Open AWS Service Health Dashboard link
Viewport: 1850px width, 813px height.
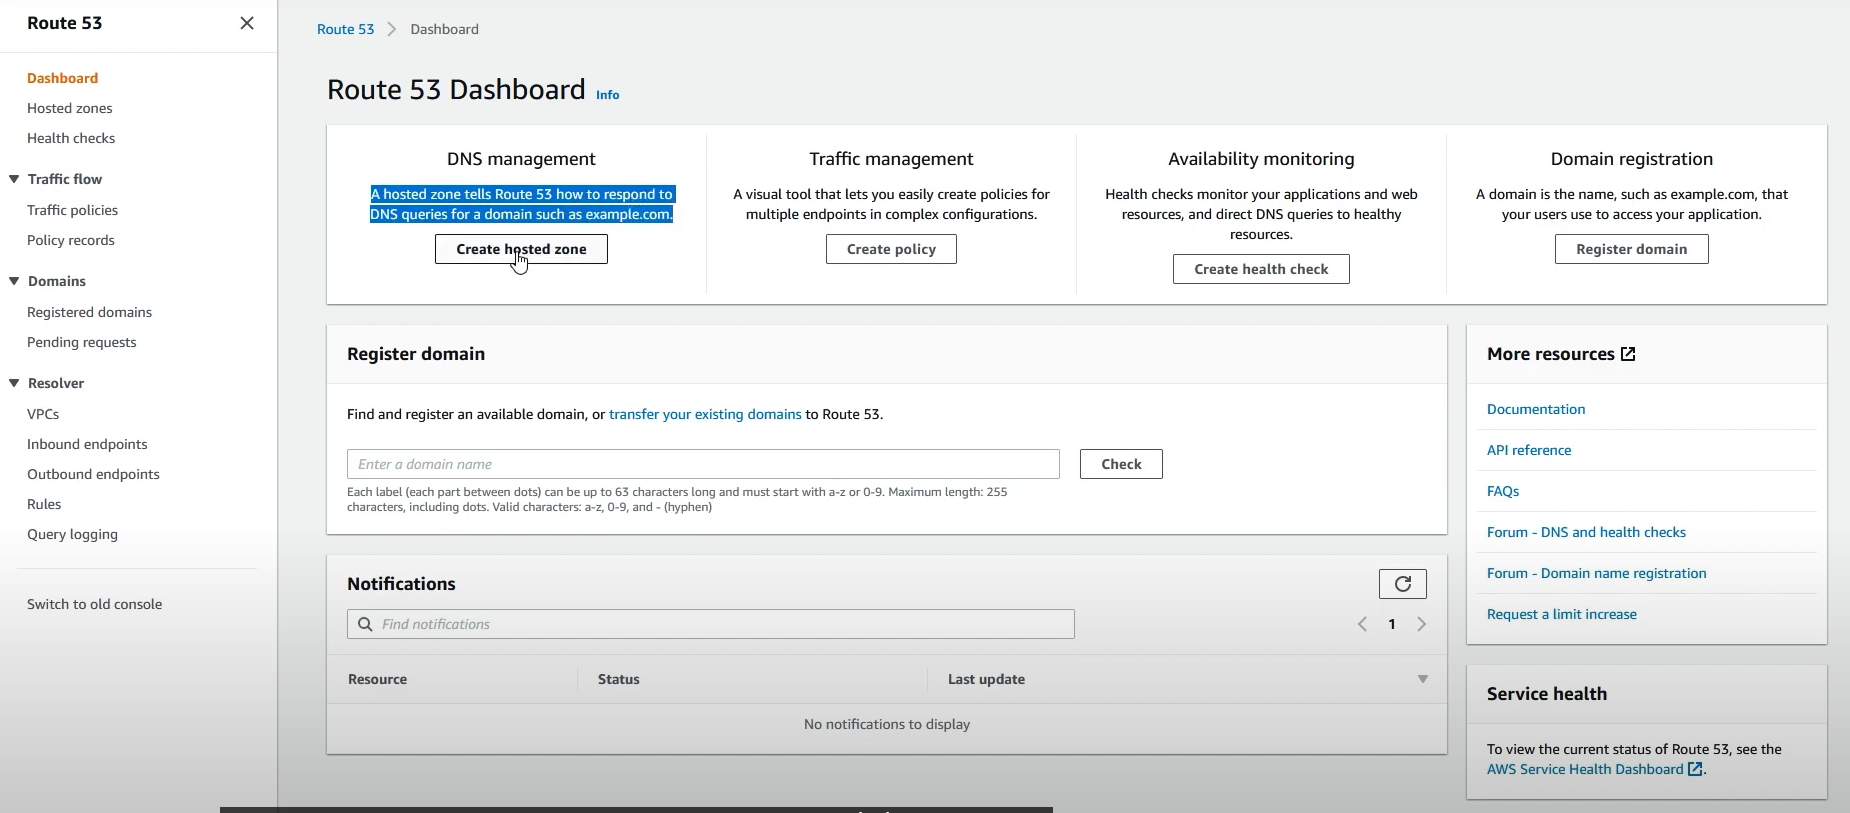click(1585, 769)
